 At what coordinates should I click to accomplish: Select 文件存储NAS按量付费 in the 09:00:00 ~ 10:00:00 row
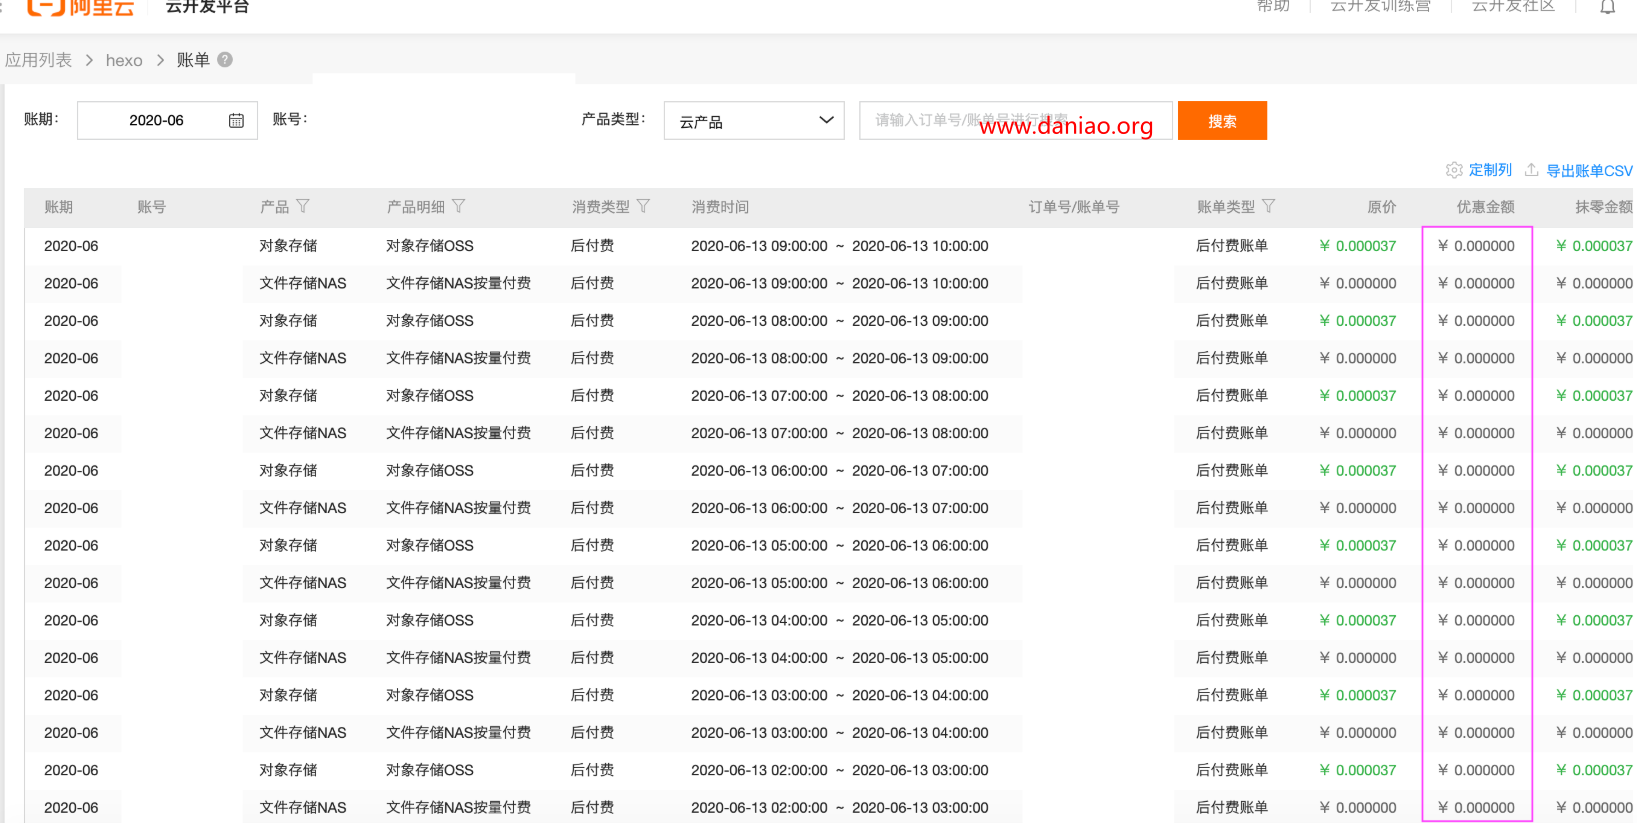click(x=459, y=283)
